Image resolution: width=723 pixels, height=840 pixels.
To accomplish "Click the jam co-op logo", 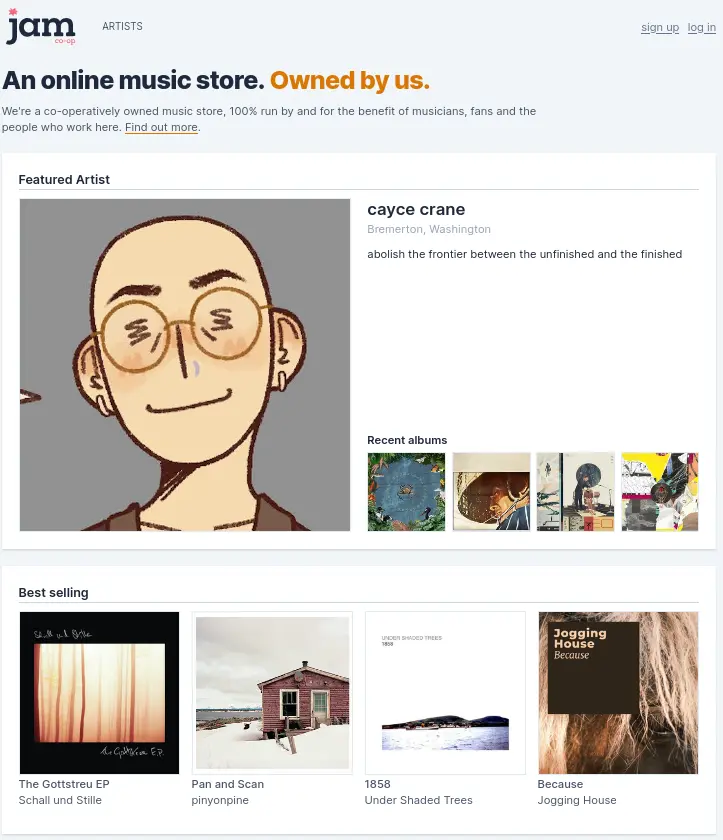I will pos(40,28).
